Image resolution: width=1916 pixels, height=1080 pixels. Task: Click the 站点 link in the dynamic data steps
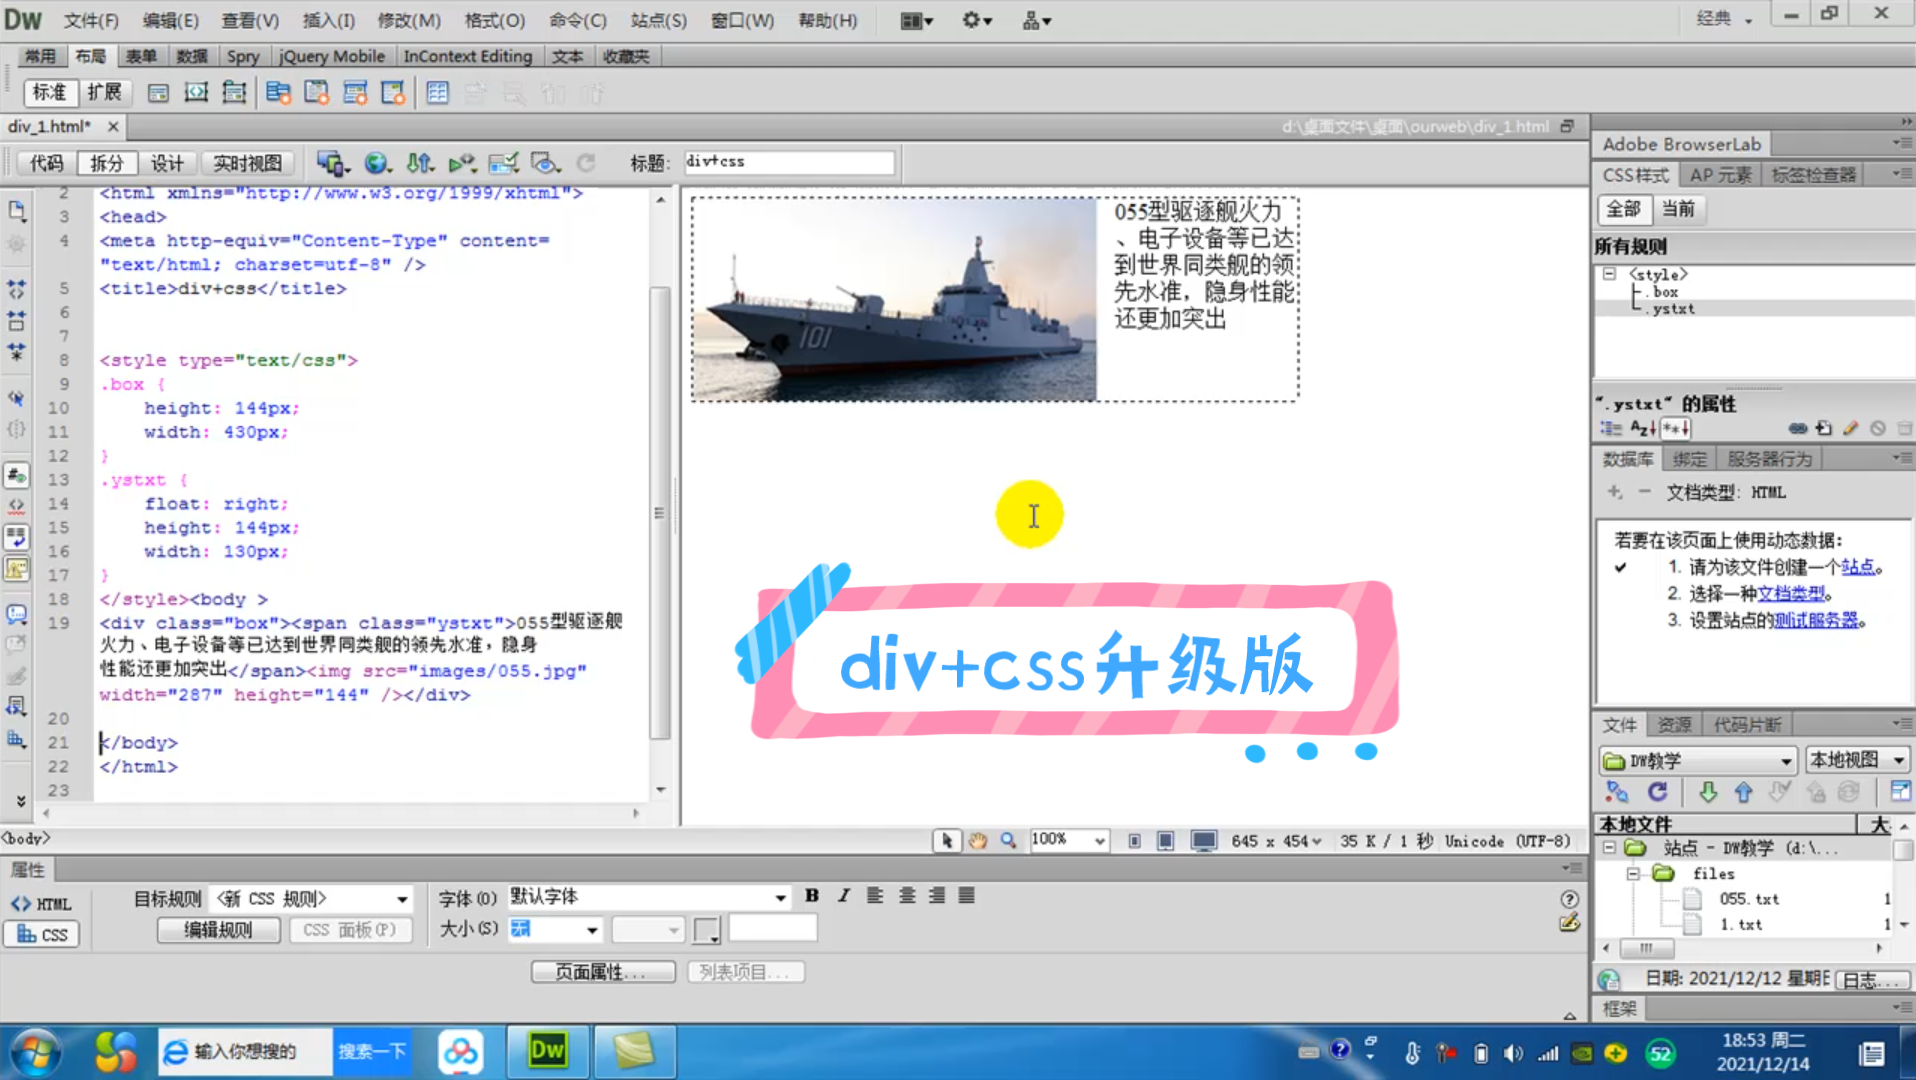1858,566
